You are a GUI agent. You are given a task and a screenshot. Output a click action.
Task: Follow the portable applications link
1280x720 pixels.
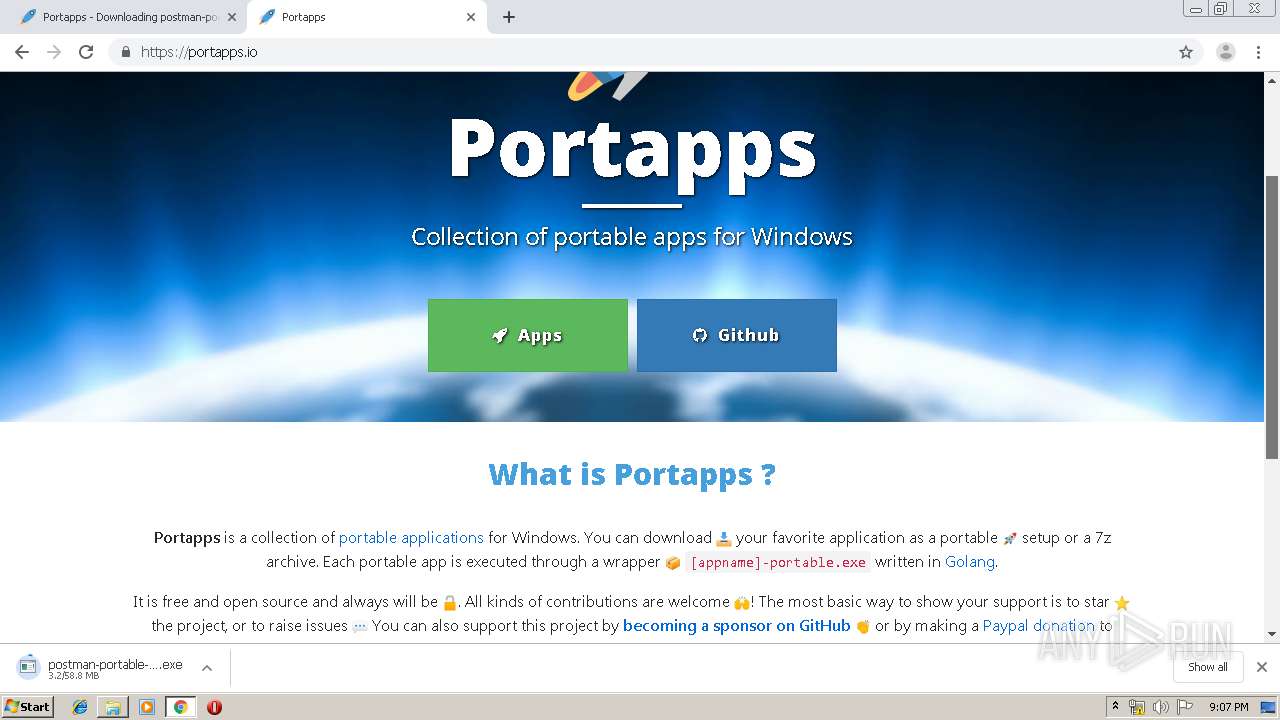pos(411,538)
